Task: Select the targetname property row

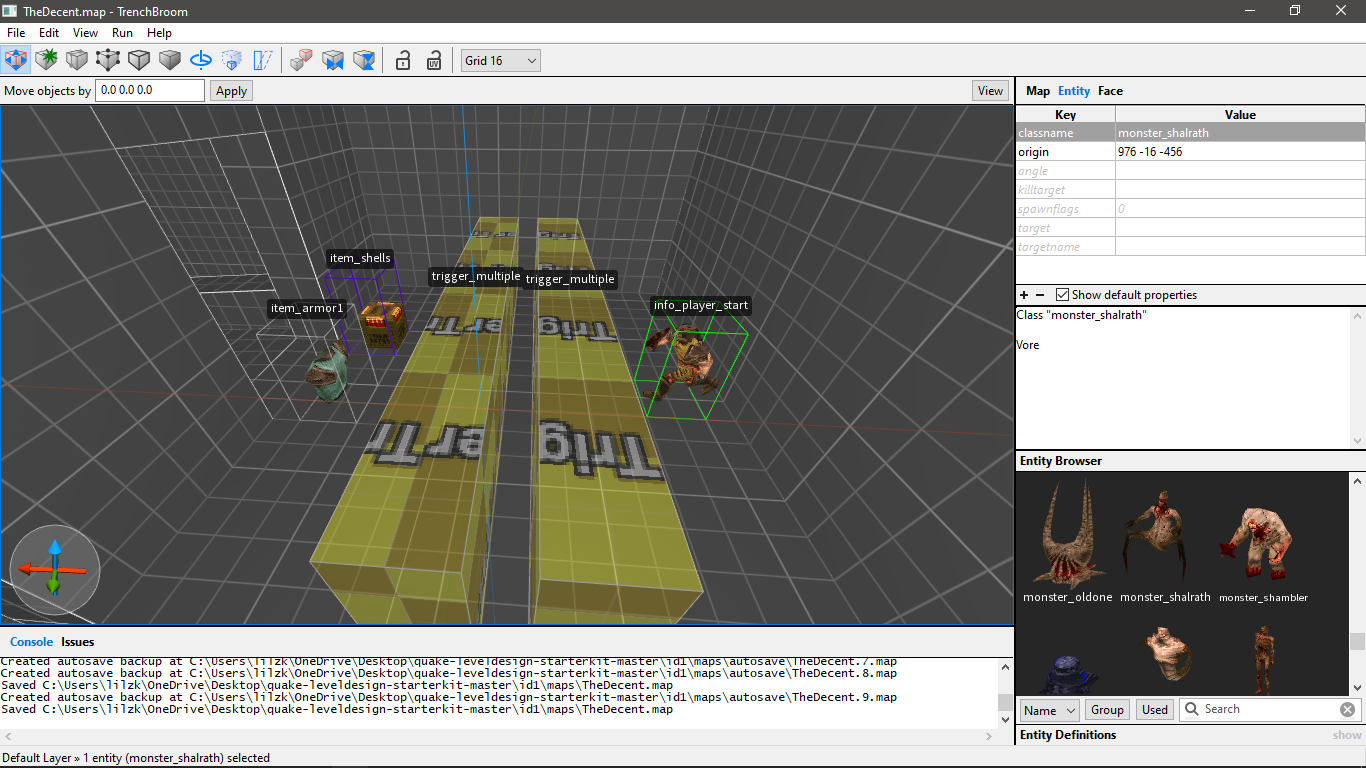Action: (x=1190, y=247)
